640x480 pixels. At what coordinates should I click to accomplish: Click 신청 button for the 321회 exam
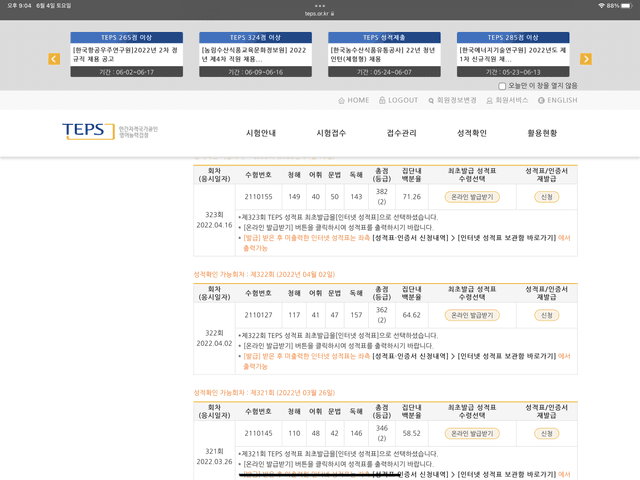(x=547, y=434)
